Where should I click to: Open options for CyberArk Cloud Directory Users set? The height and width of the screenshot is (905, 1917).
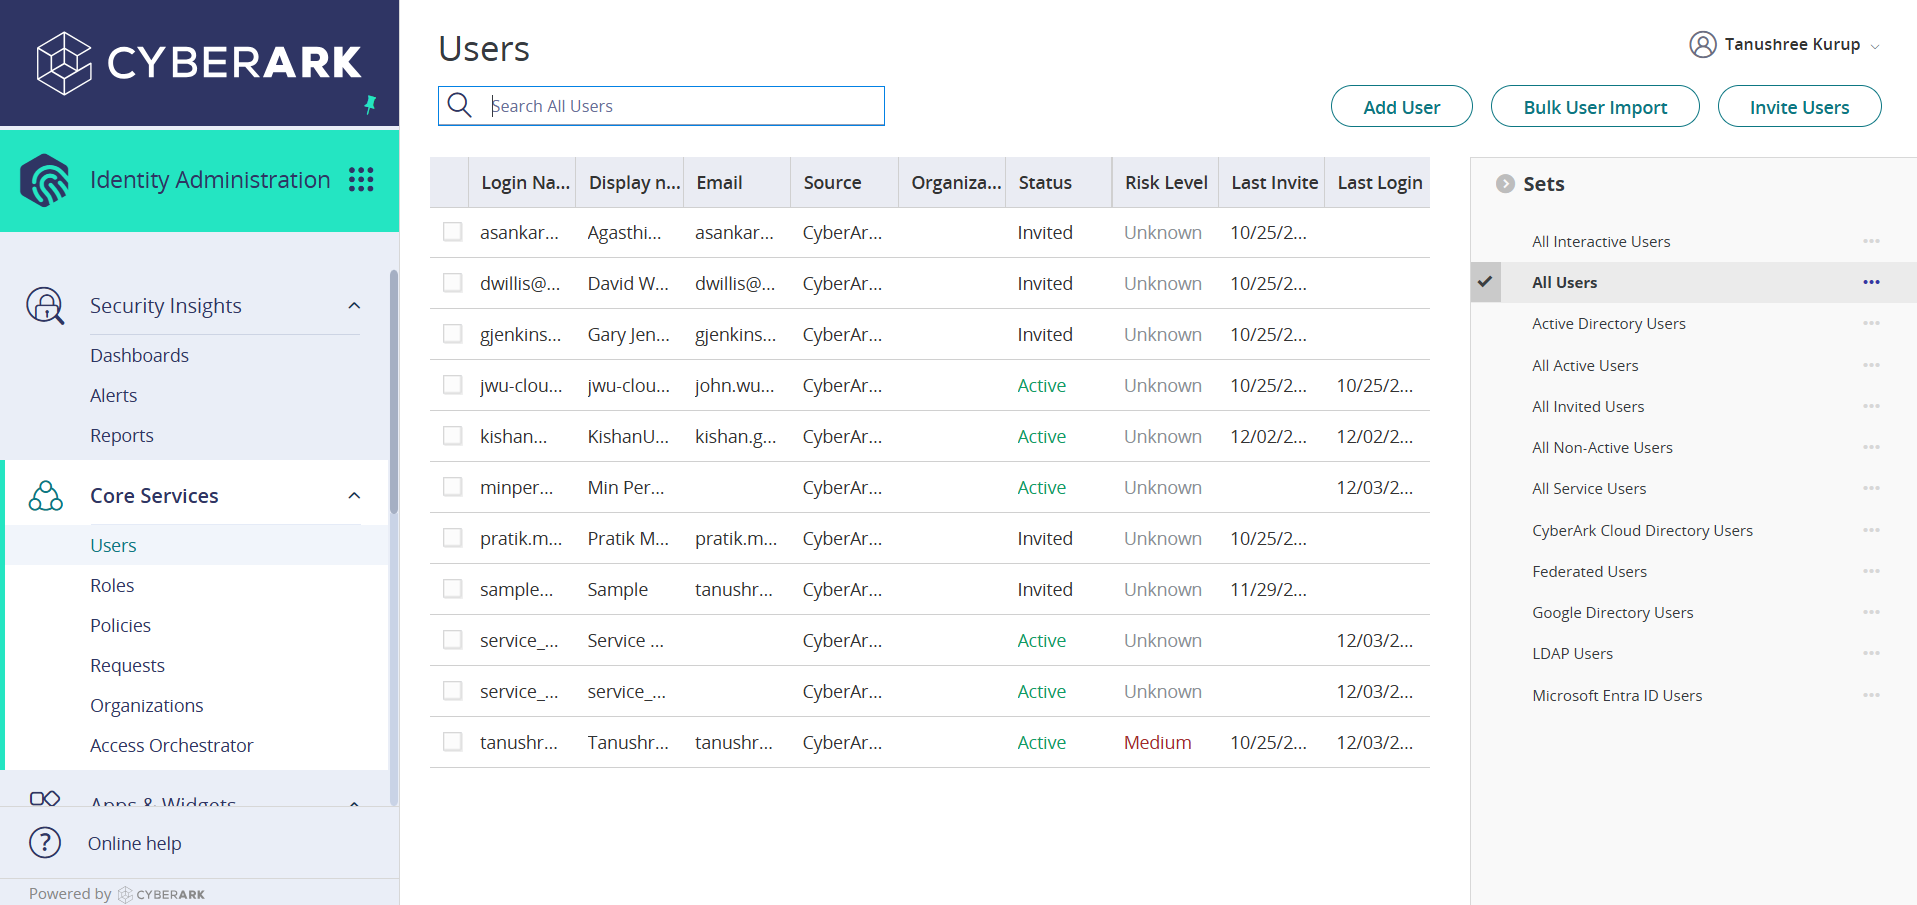pyautogui.click(x=1871, y=530)
